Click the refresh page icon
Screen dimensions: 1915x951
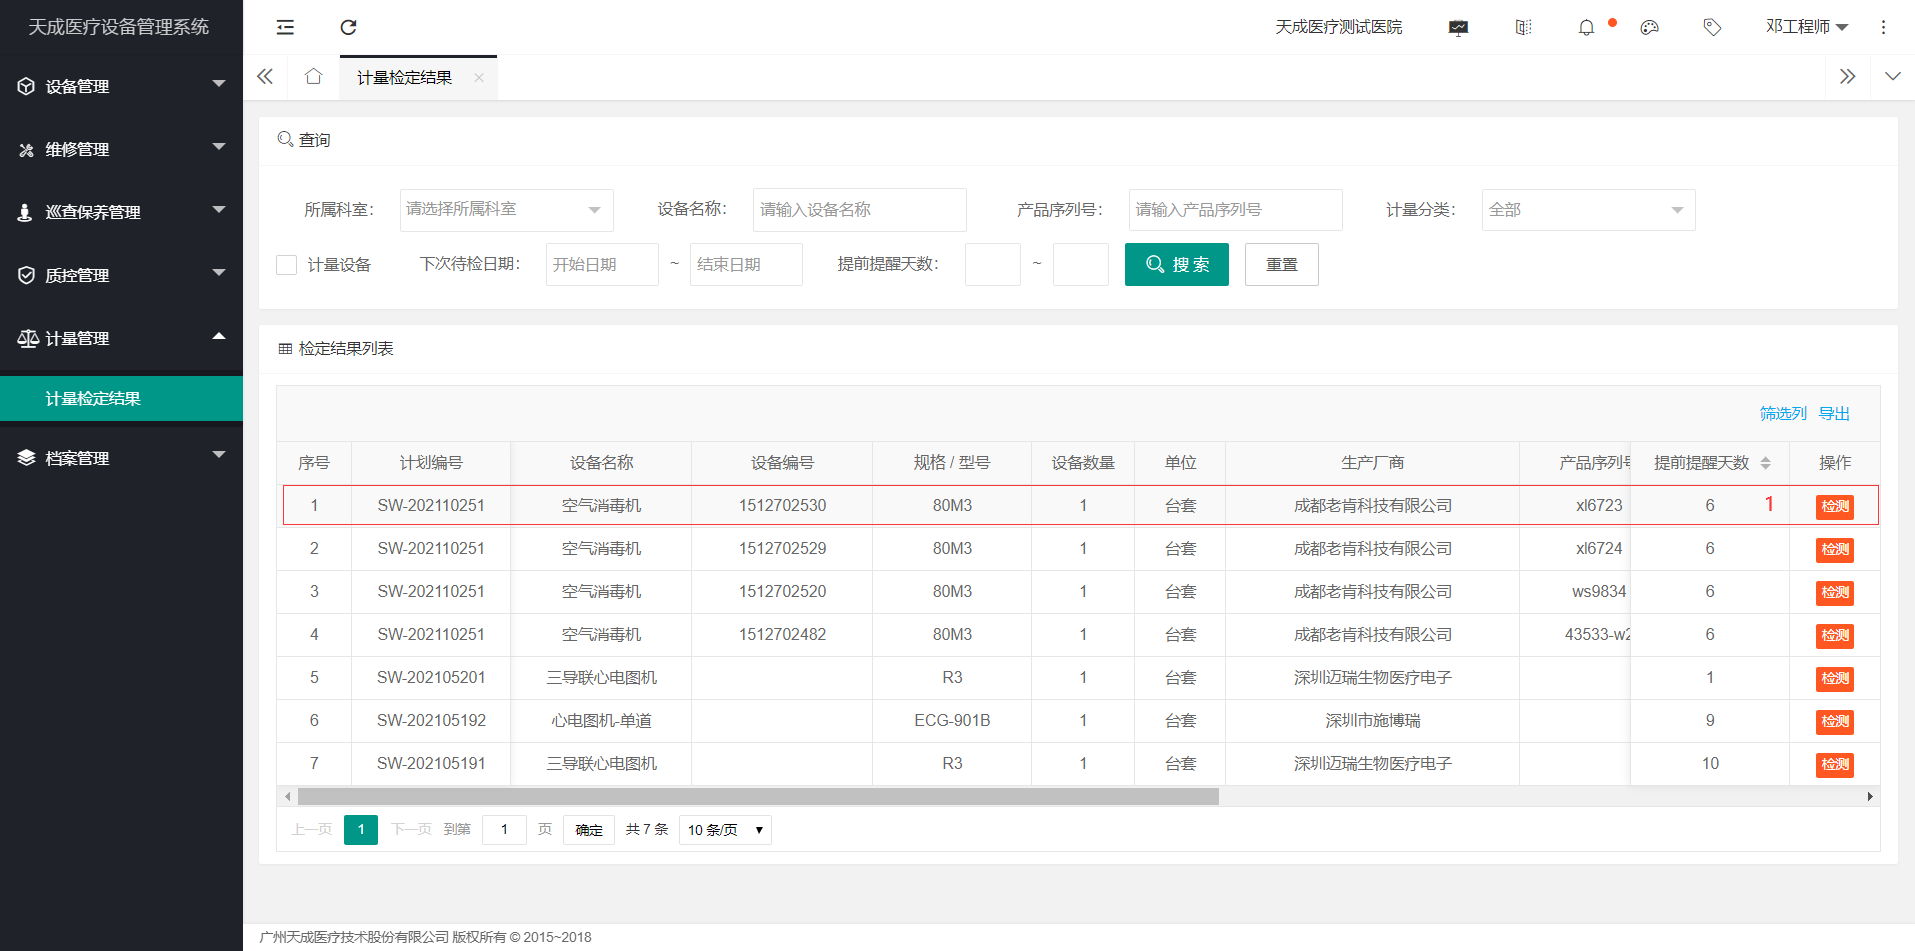(348, 27)
